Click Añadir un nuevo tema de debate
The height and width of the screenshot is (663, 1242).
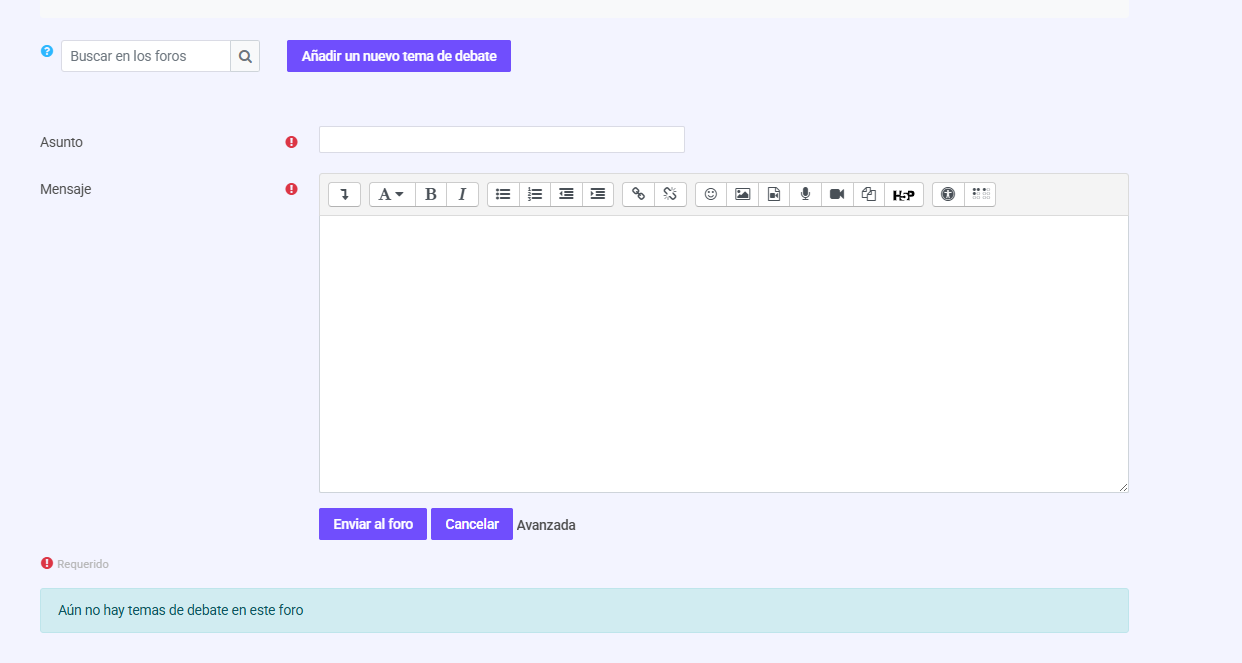399,56
